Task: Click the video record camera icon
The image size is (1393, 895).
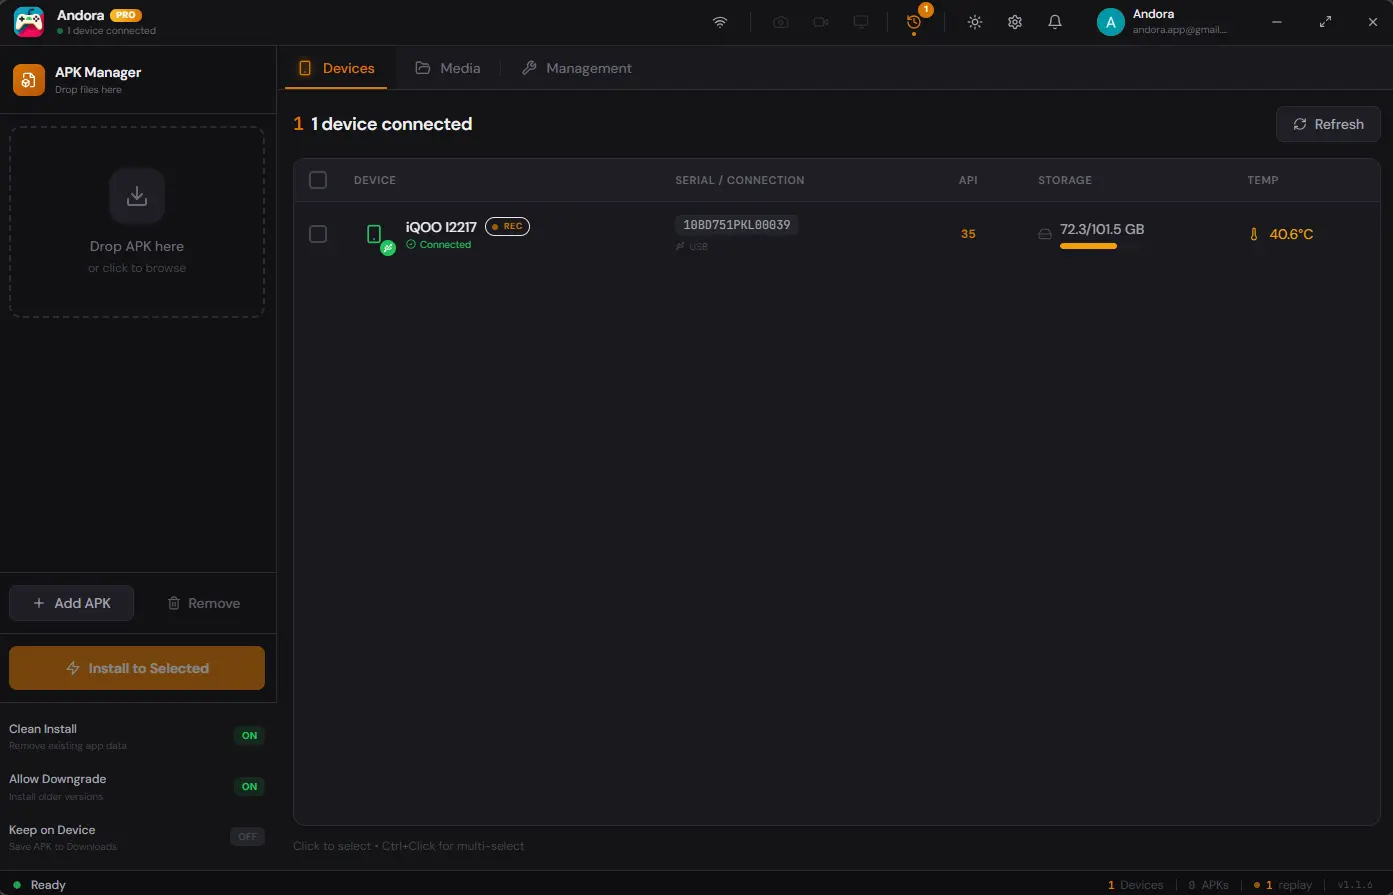Action: [x=821, y=22]
